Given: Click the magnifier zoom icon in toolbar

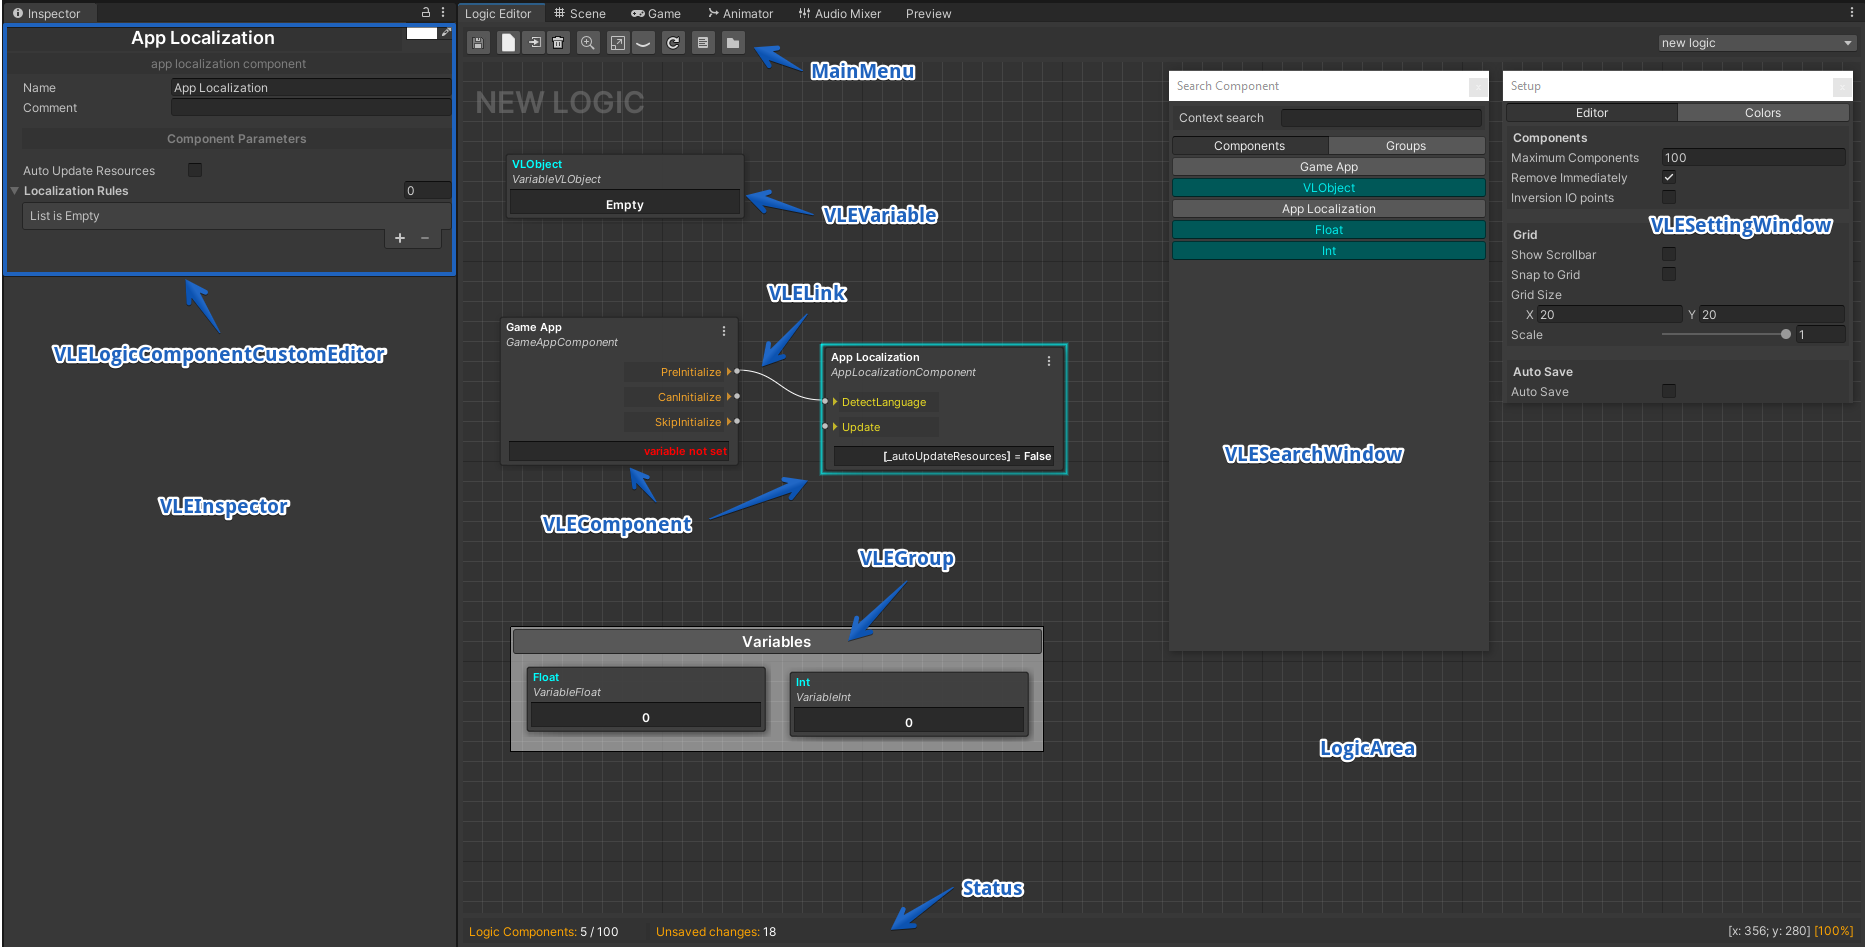Looking at the screenshot, I should pyautogui.click(x=588, y=43).
